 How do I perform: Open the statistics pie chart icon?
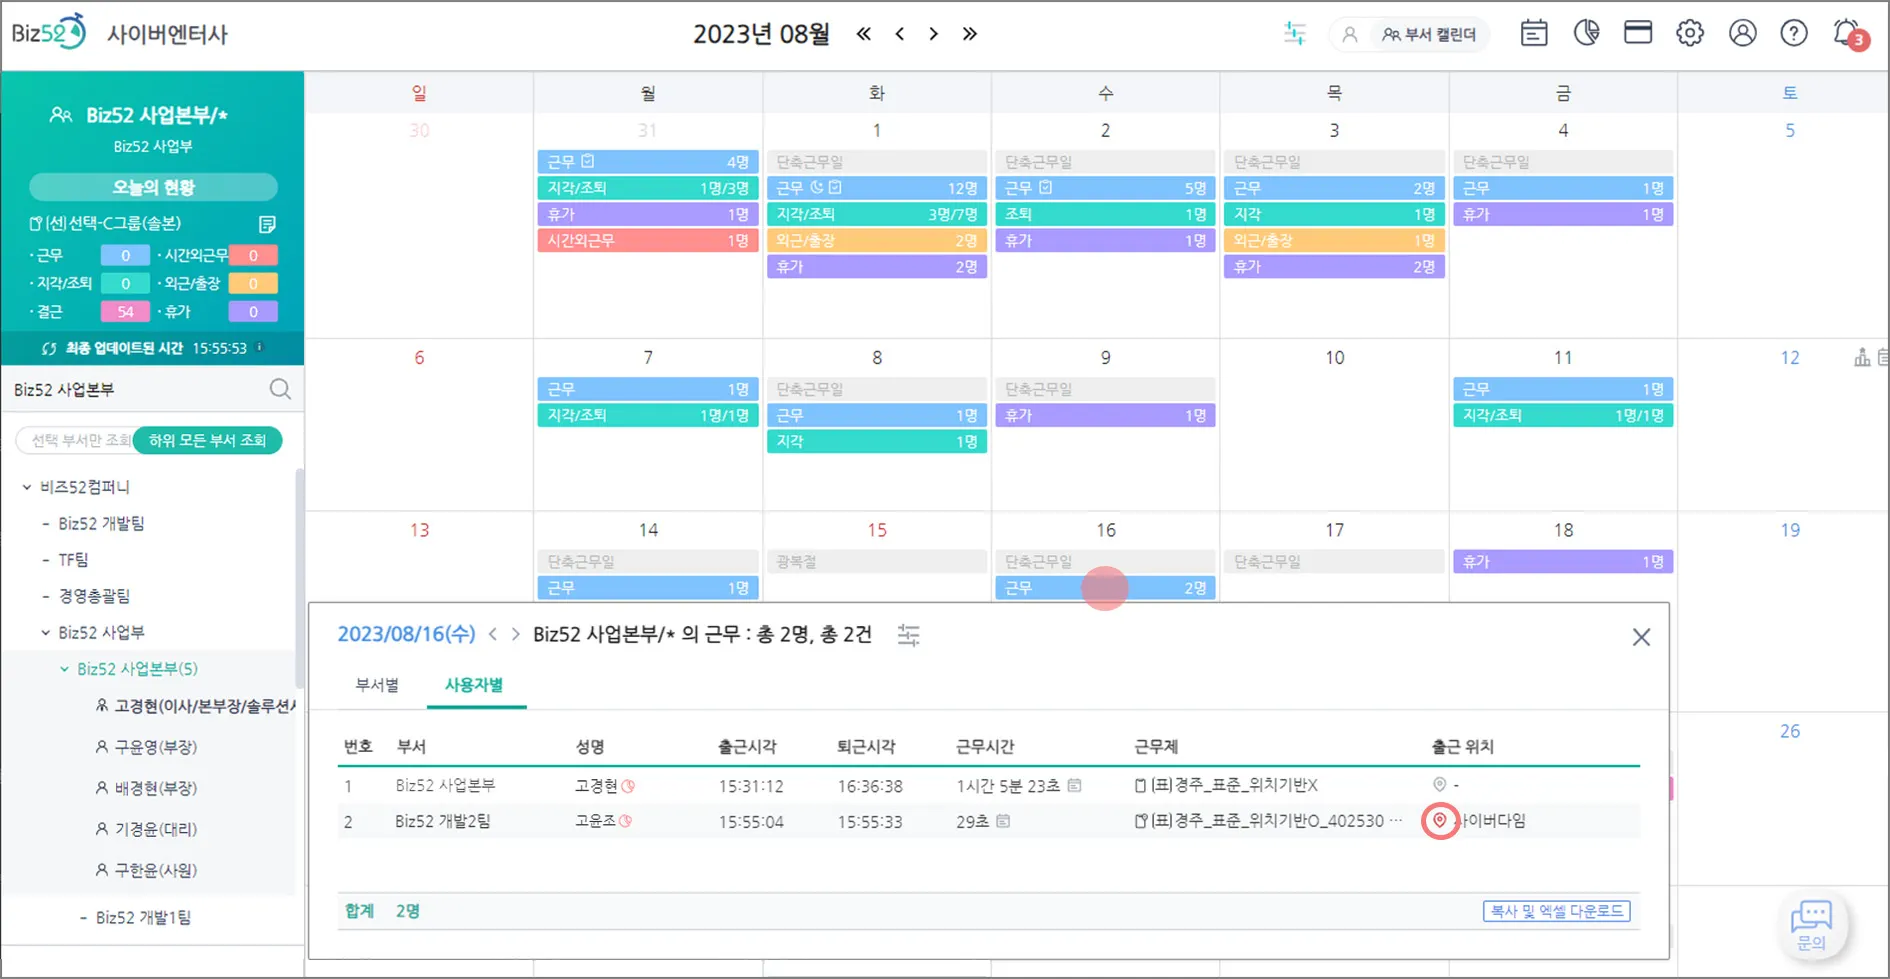(x=1587, y=33)
